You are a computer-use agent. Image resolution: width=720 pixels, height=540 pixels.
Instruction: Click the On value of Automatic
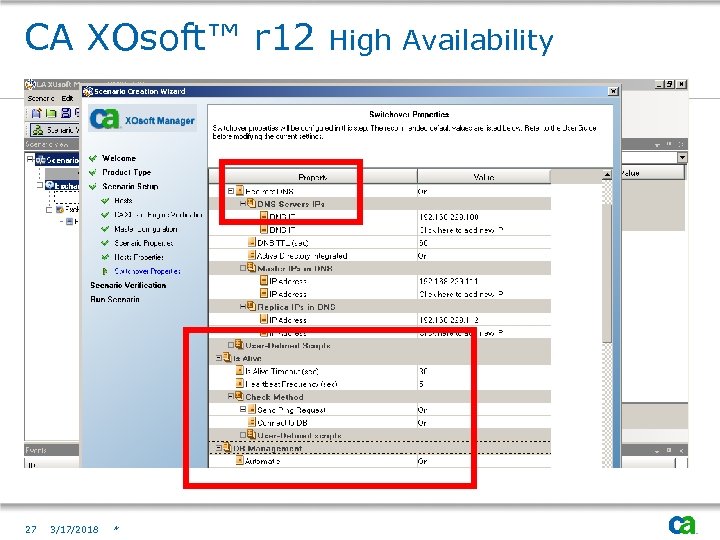coord(422,461)
